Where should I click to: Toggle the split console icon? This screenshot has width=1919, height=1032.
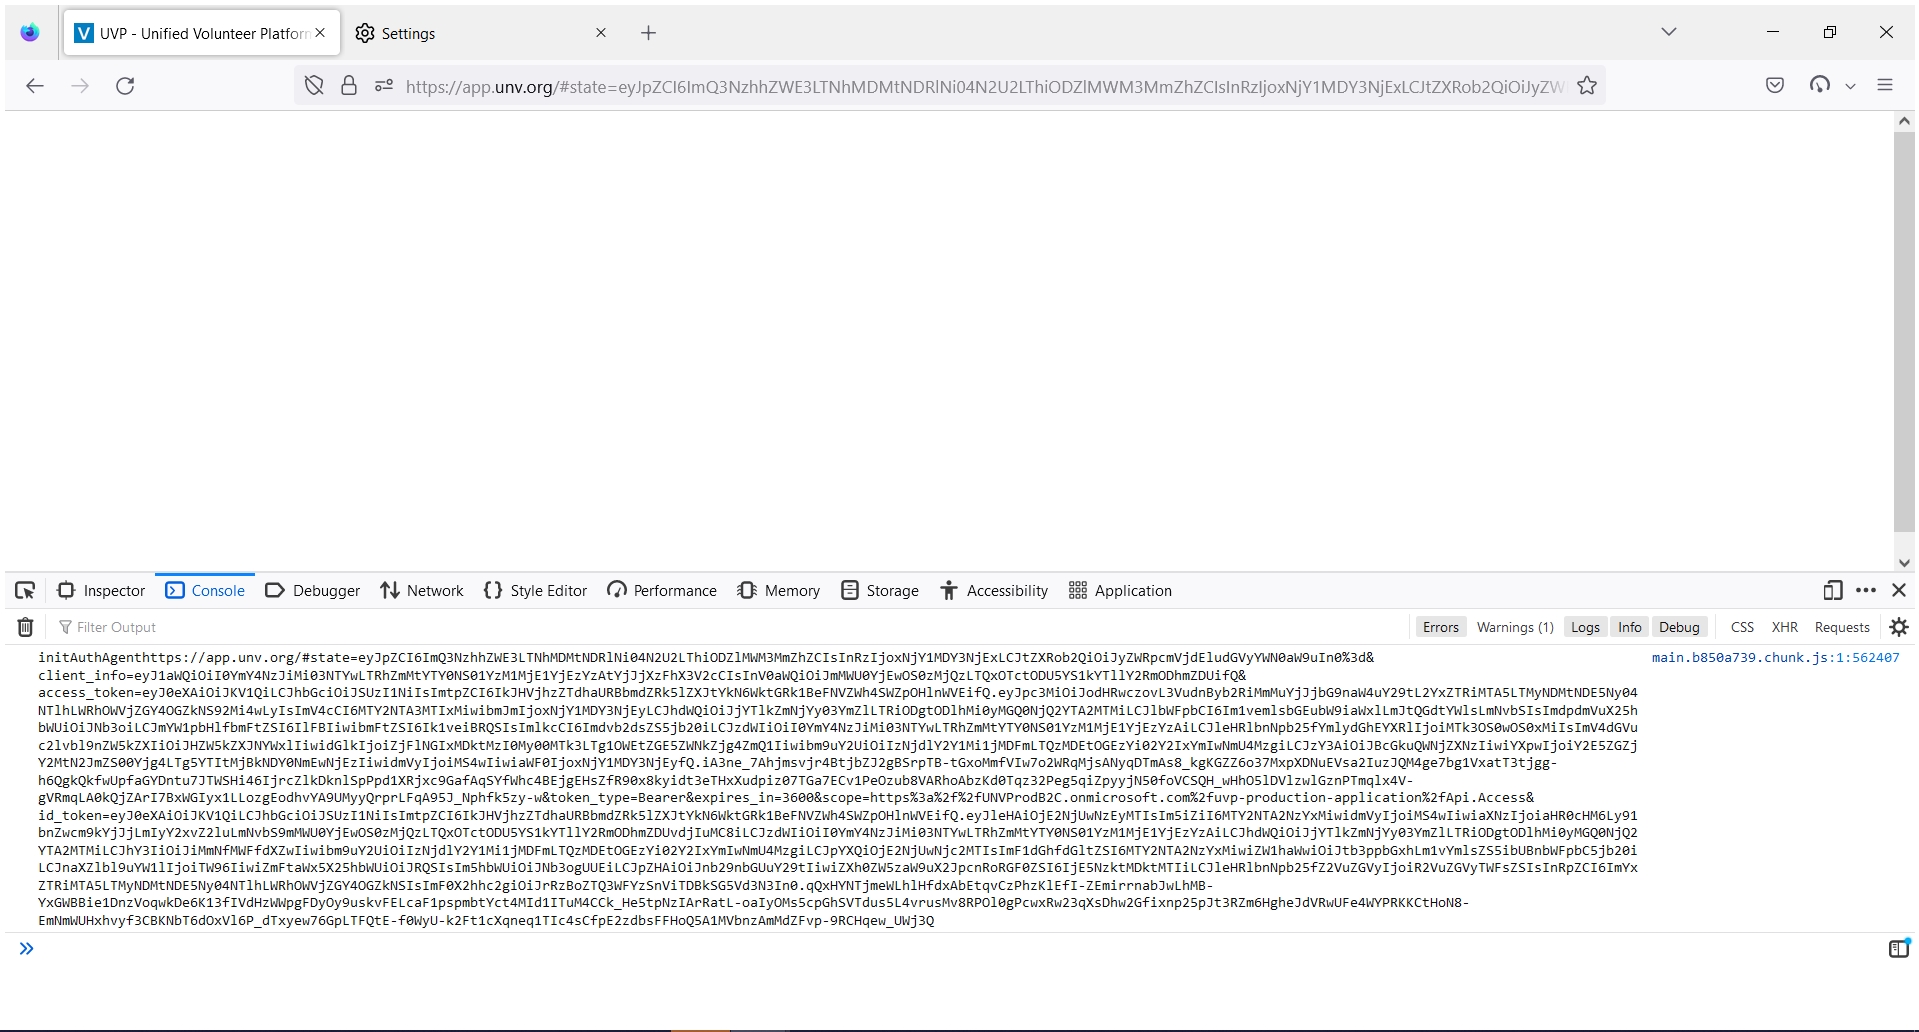click(1898, 948)
